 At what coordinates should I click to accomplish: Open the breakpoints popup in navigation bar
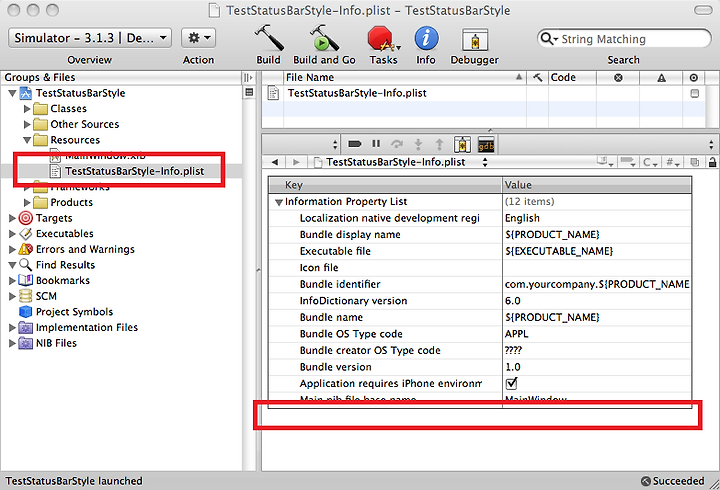[627, 162]
